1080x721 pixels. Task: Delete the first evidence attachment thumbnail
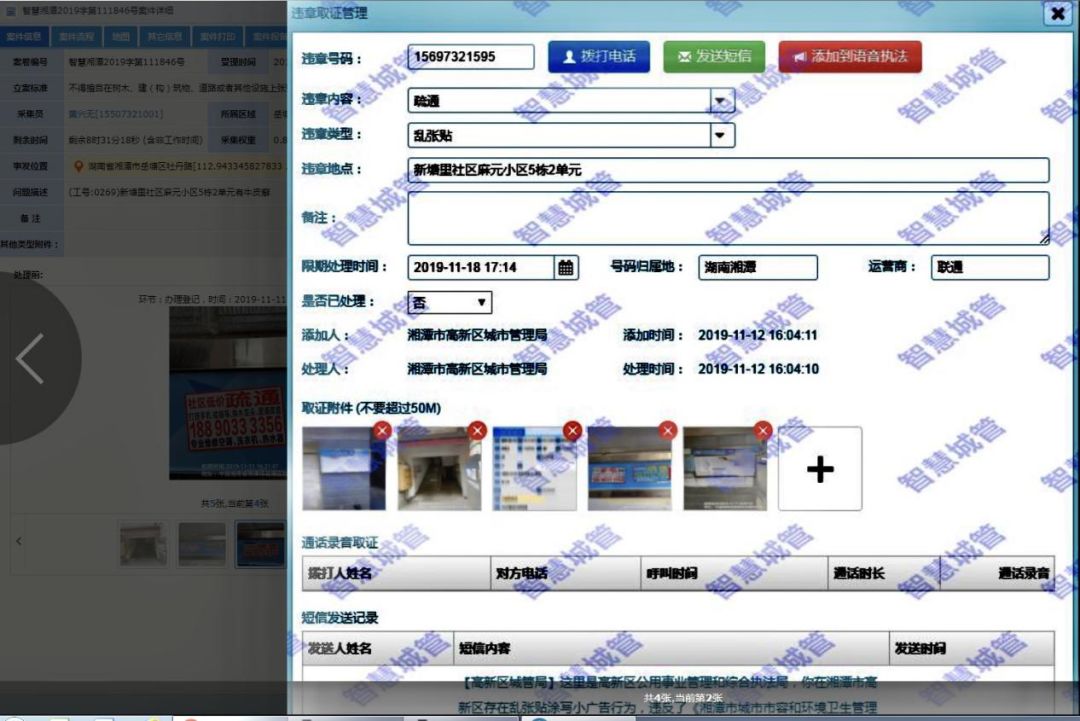382,431
